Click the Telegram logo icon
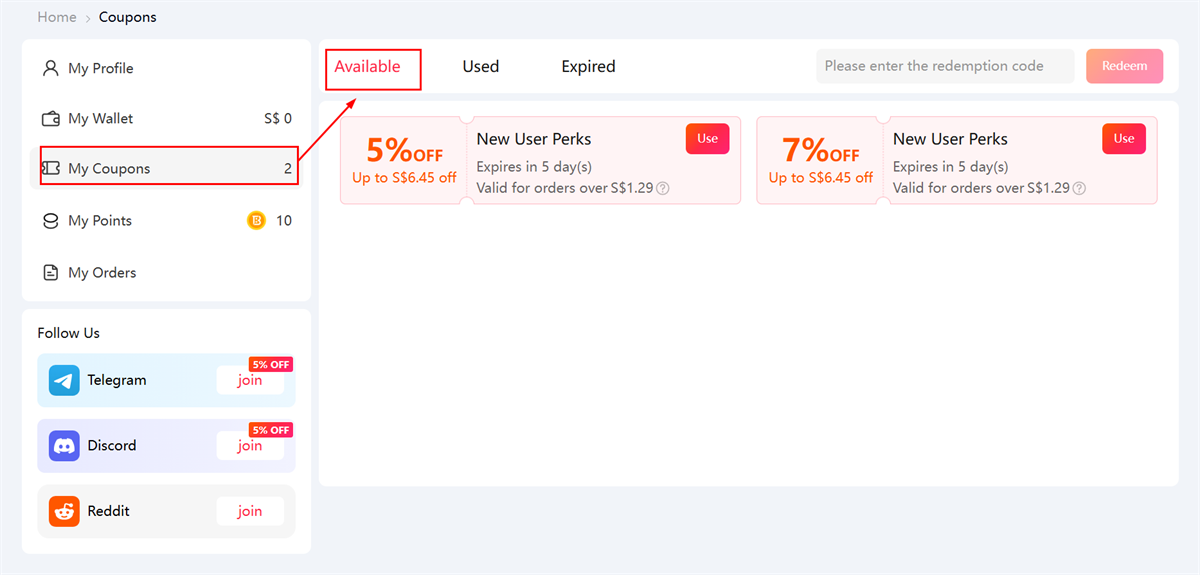Screen dimensions: 1200x575 tap(64, 380)
